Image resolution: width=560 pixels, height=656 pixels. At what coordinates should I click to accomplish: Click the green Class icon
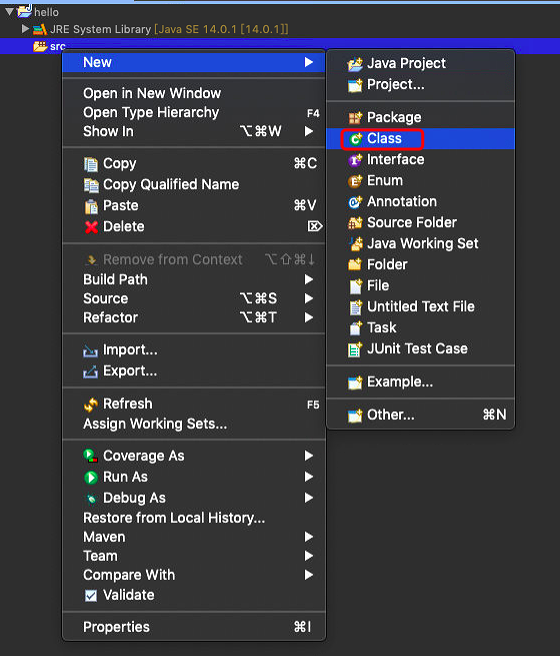pyautogui.click(x=355, y=138)
